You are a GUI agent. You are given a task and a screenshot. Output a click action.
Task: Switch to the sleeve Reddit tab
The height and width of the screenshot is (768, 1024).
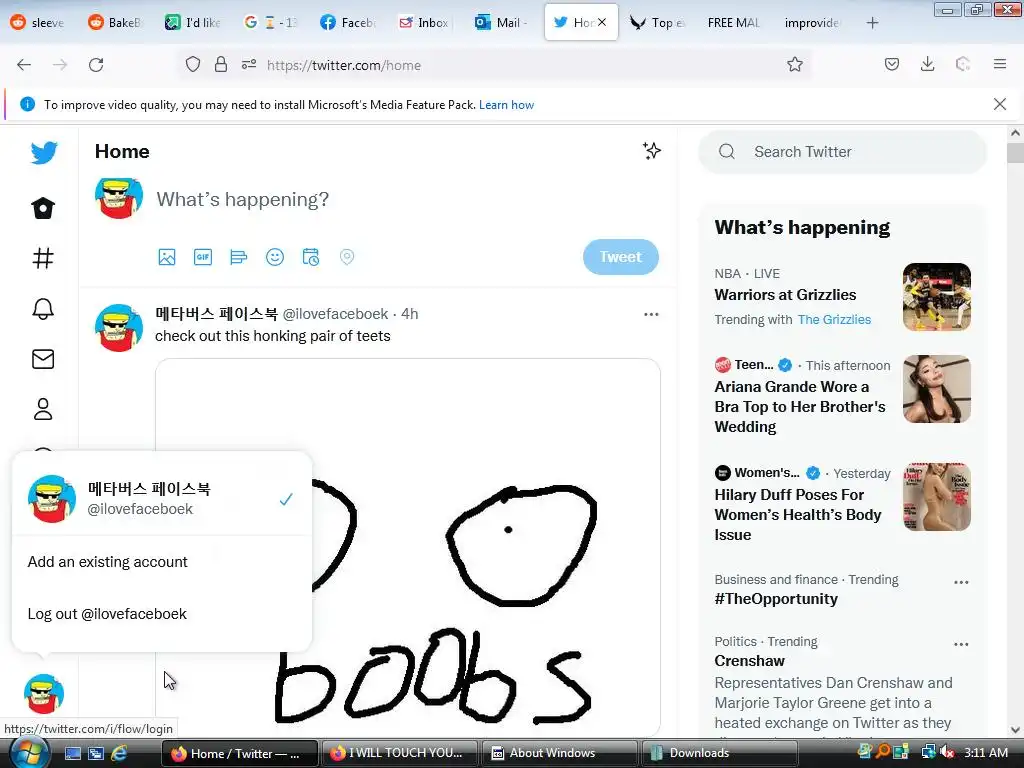pyautogui.click(x=37, y=23)
